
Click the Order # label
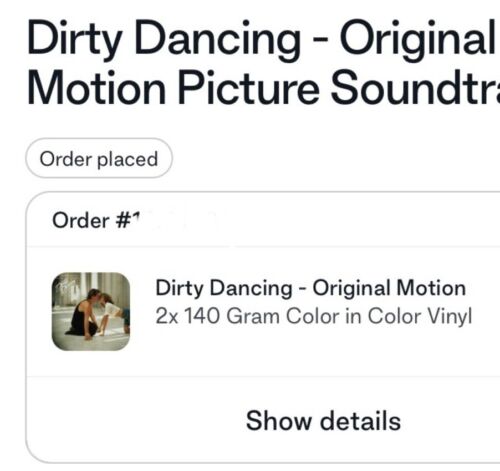pos(96,221)
